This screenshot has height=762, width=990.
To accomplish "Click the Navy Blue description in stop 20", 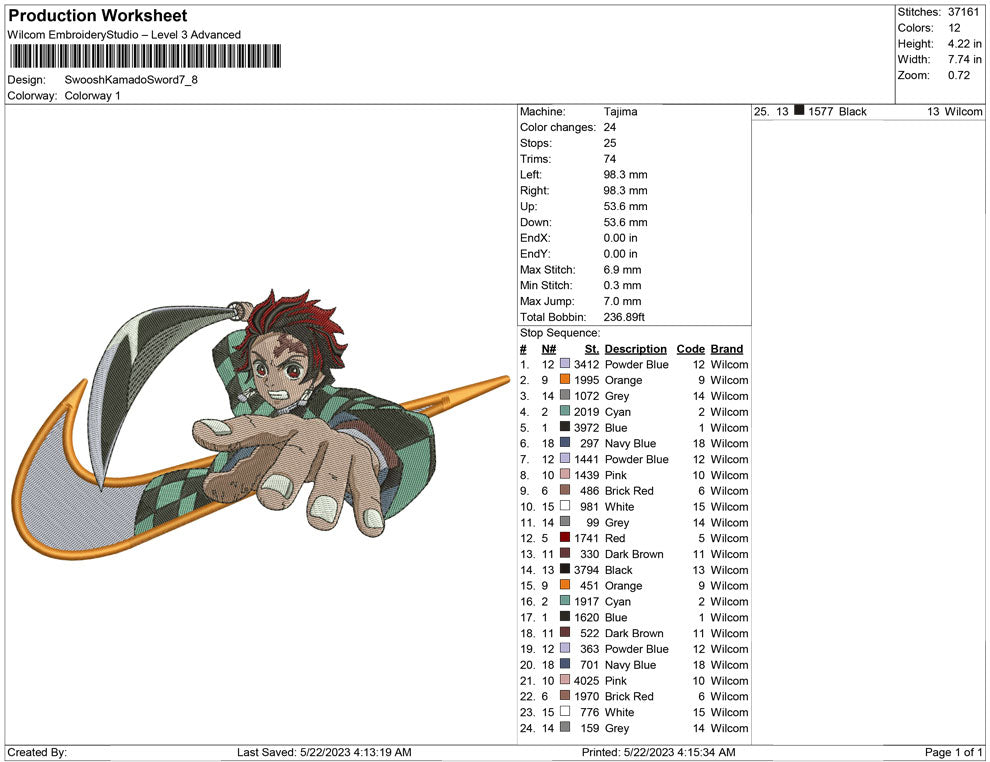I will (630, 665).
